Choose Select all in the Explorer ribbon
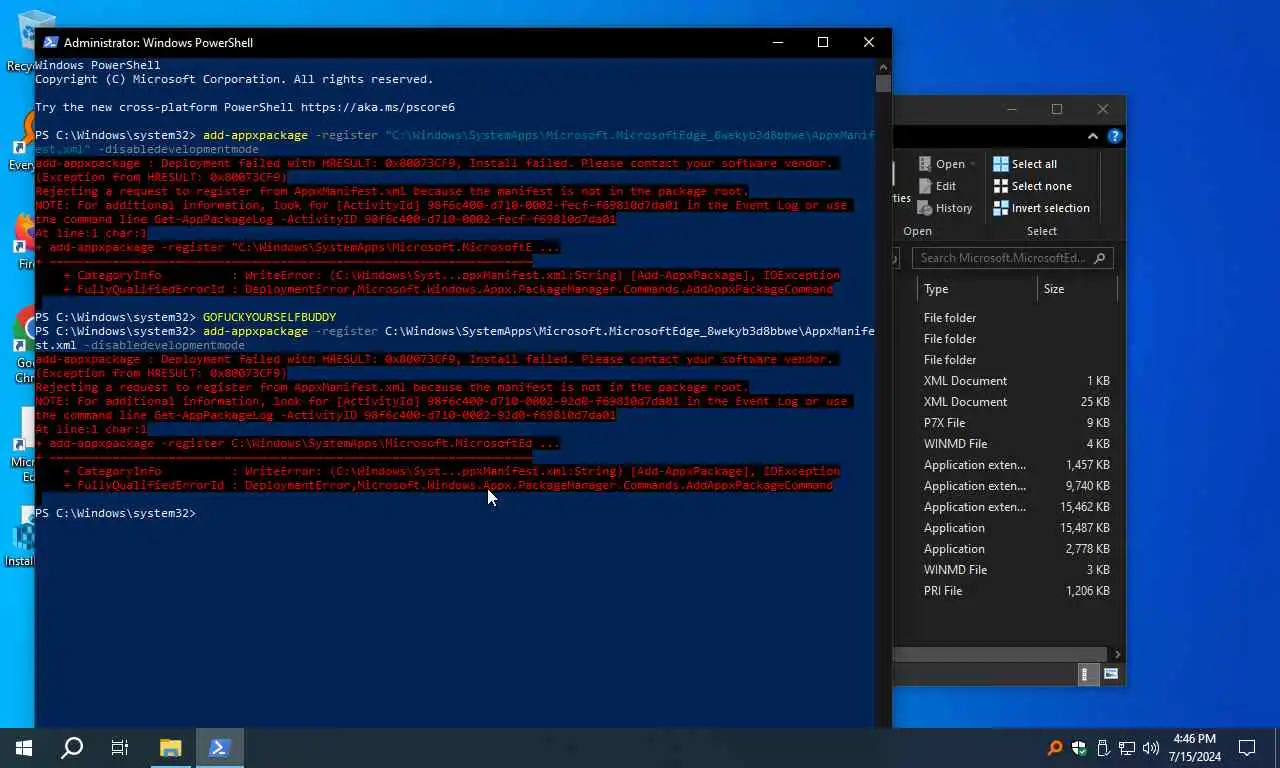 [1025, 164]
